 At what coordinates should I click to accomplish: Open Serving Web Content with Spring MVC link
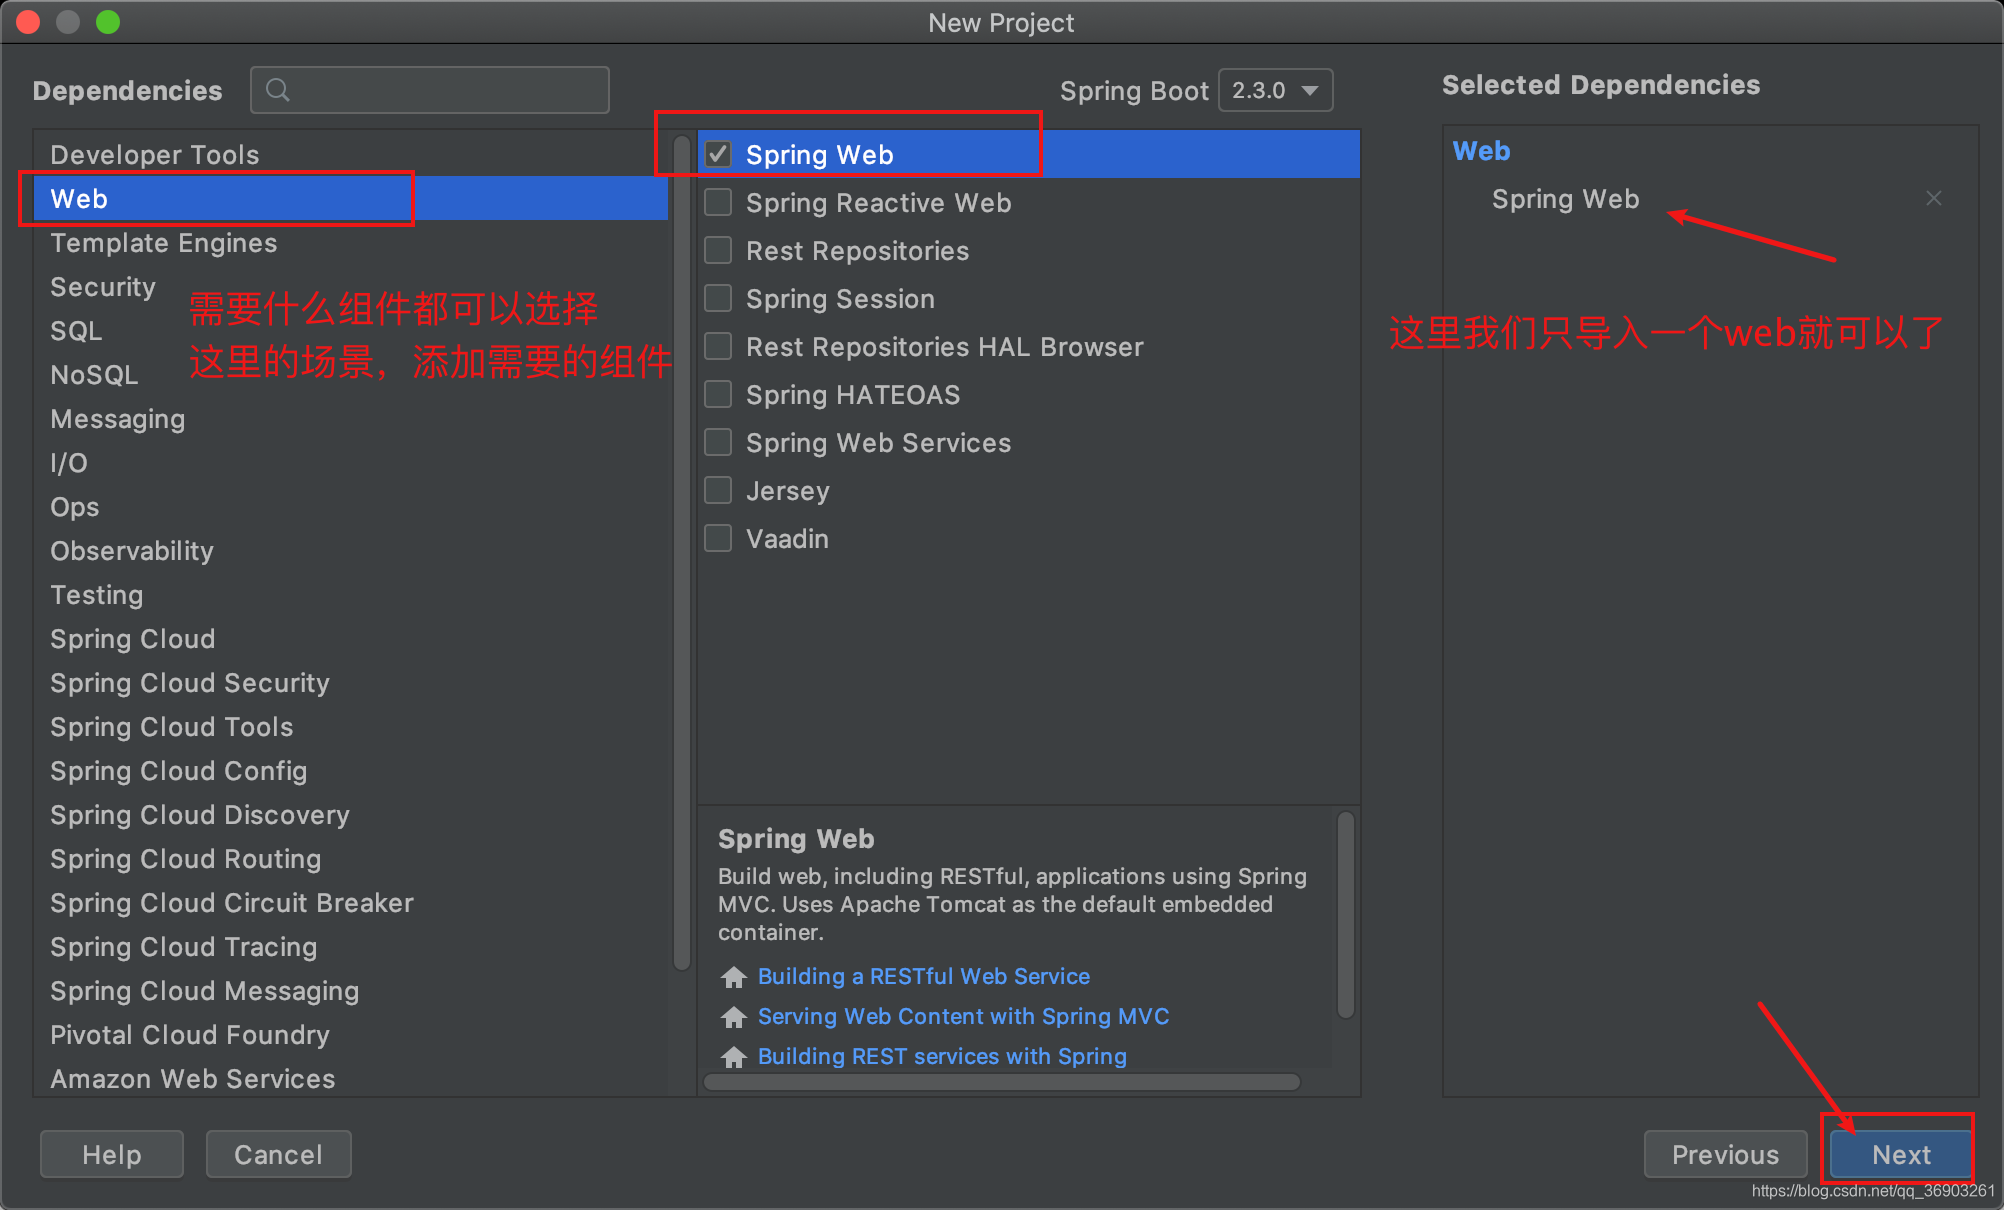point(963,1016)
